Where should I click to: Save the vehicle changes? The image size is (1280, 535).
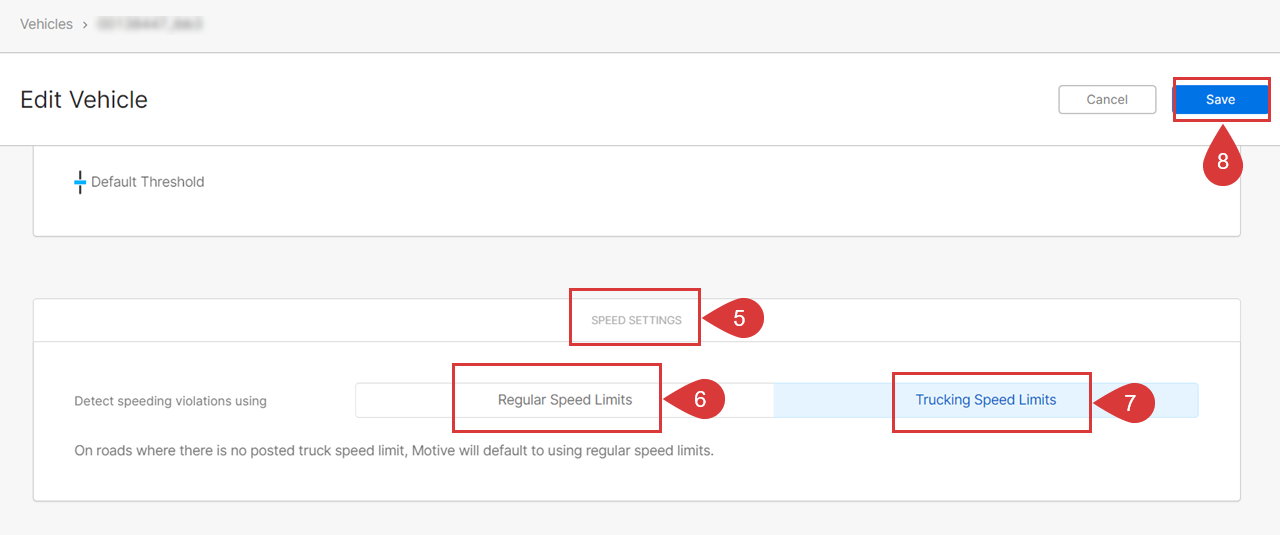(x=1221, y=99)
